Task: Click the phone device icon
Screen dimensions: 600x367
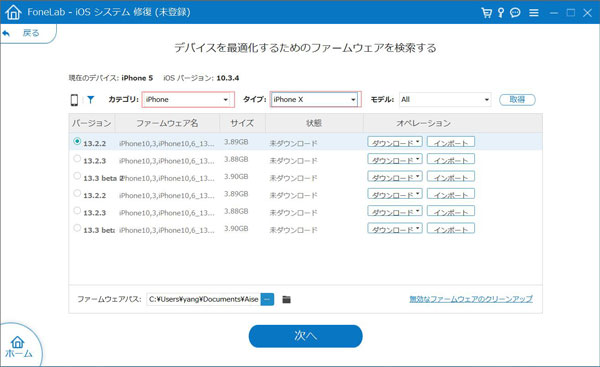Action: [x=74, y=100]
